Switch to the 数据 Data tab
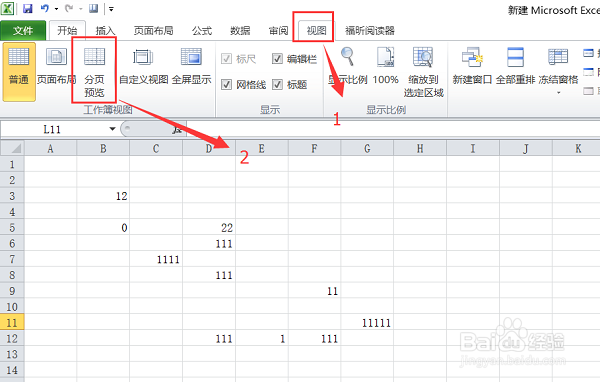This screenshot has width=600, height=382. [240, 30]
